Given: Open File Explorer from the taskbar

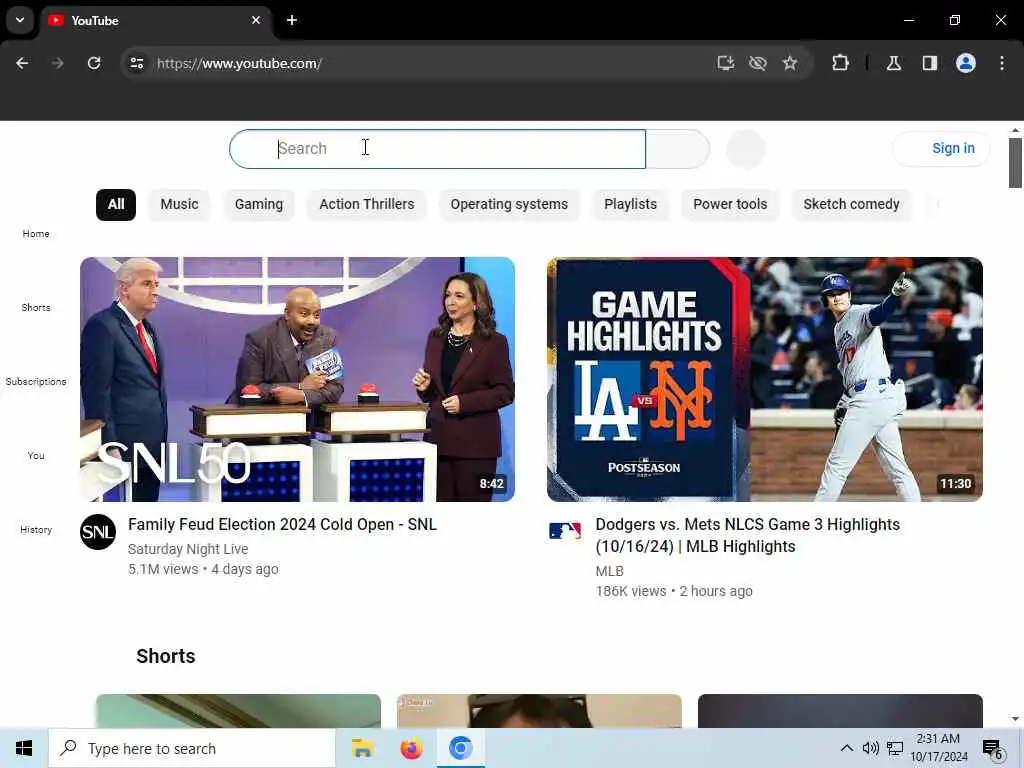Looking at the screenshot, I should click(362, 748).
